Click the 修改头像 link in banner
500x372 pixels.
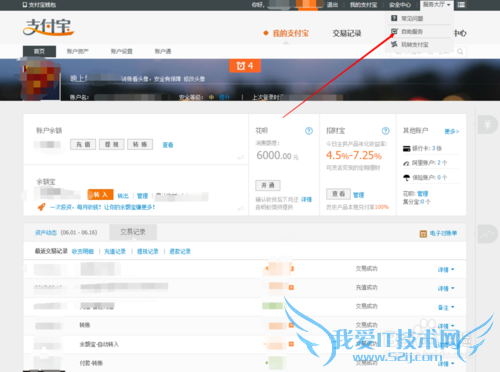pyautogui.click(x=194, y=79)
